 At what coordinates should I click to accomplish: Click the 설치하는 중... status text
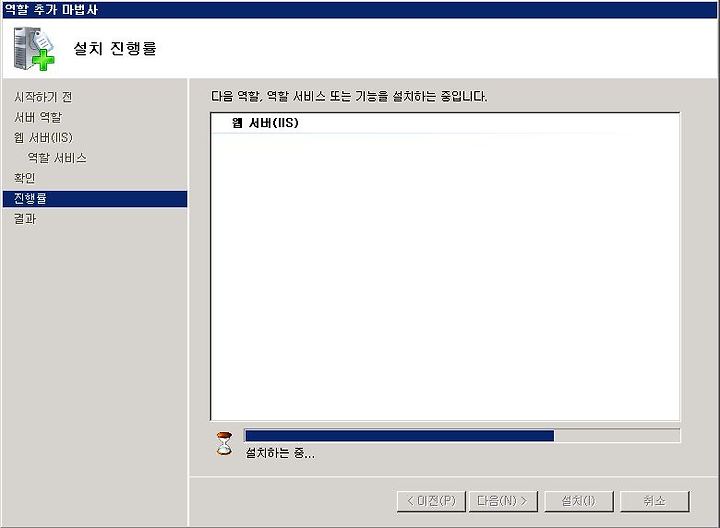[x=280, y=453]
